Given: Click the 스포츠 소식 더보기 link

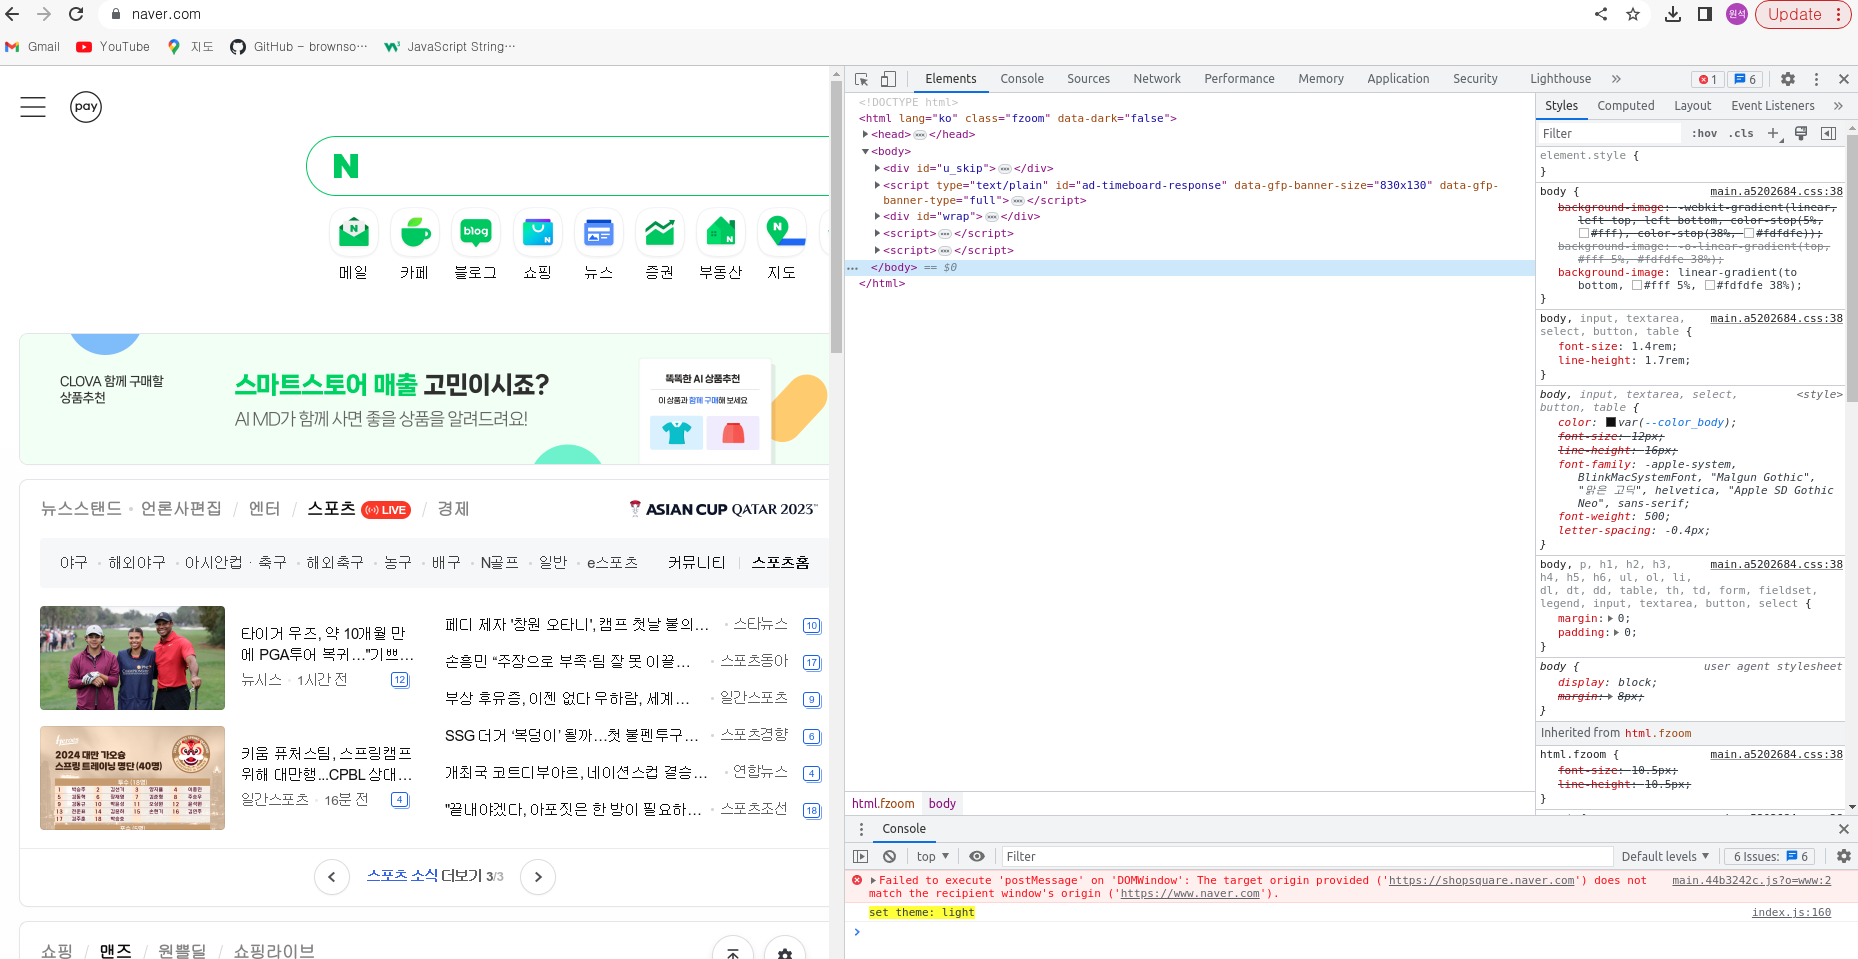Looking at the screenshot, I should click(x=424, y=875).
